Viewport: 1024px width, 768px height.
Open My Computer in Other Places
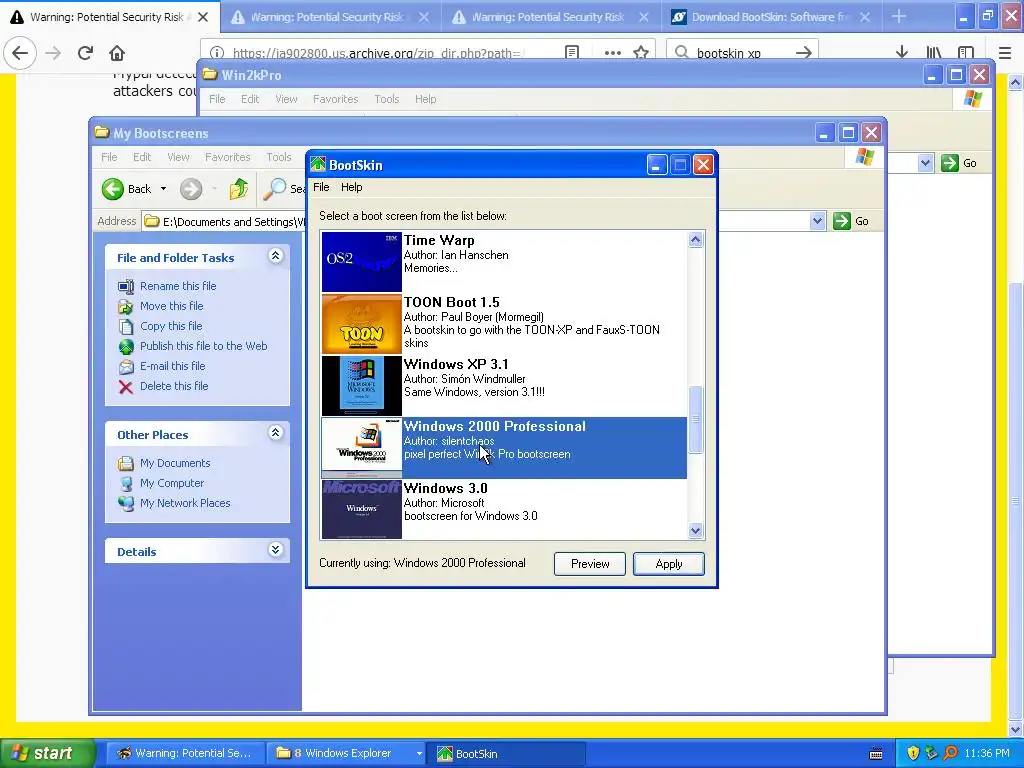coord(172,483)
